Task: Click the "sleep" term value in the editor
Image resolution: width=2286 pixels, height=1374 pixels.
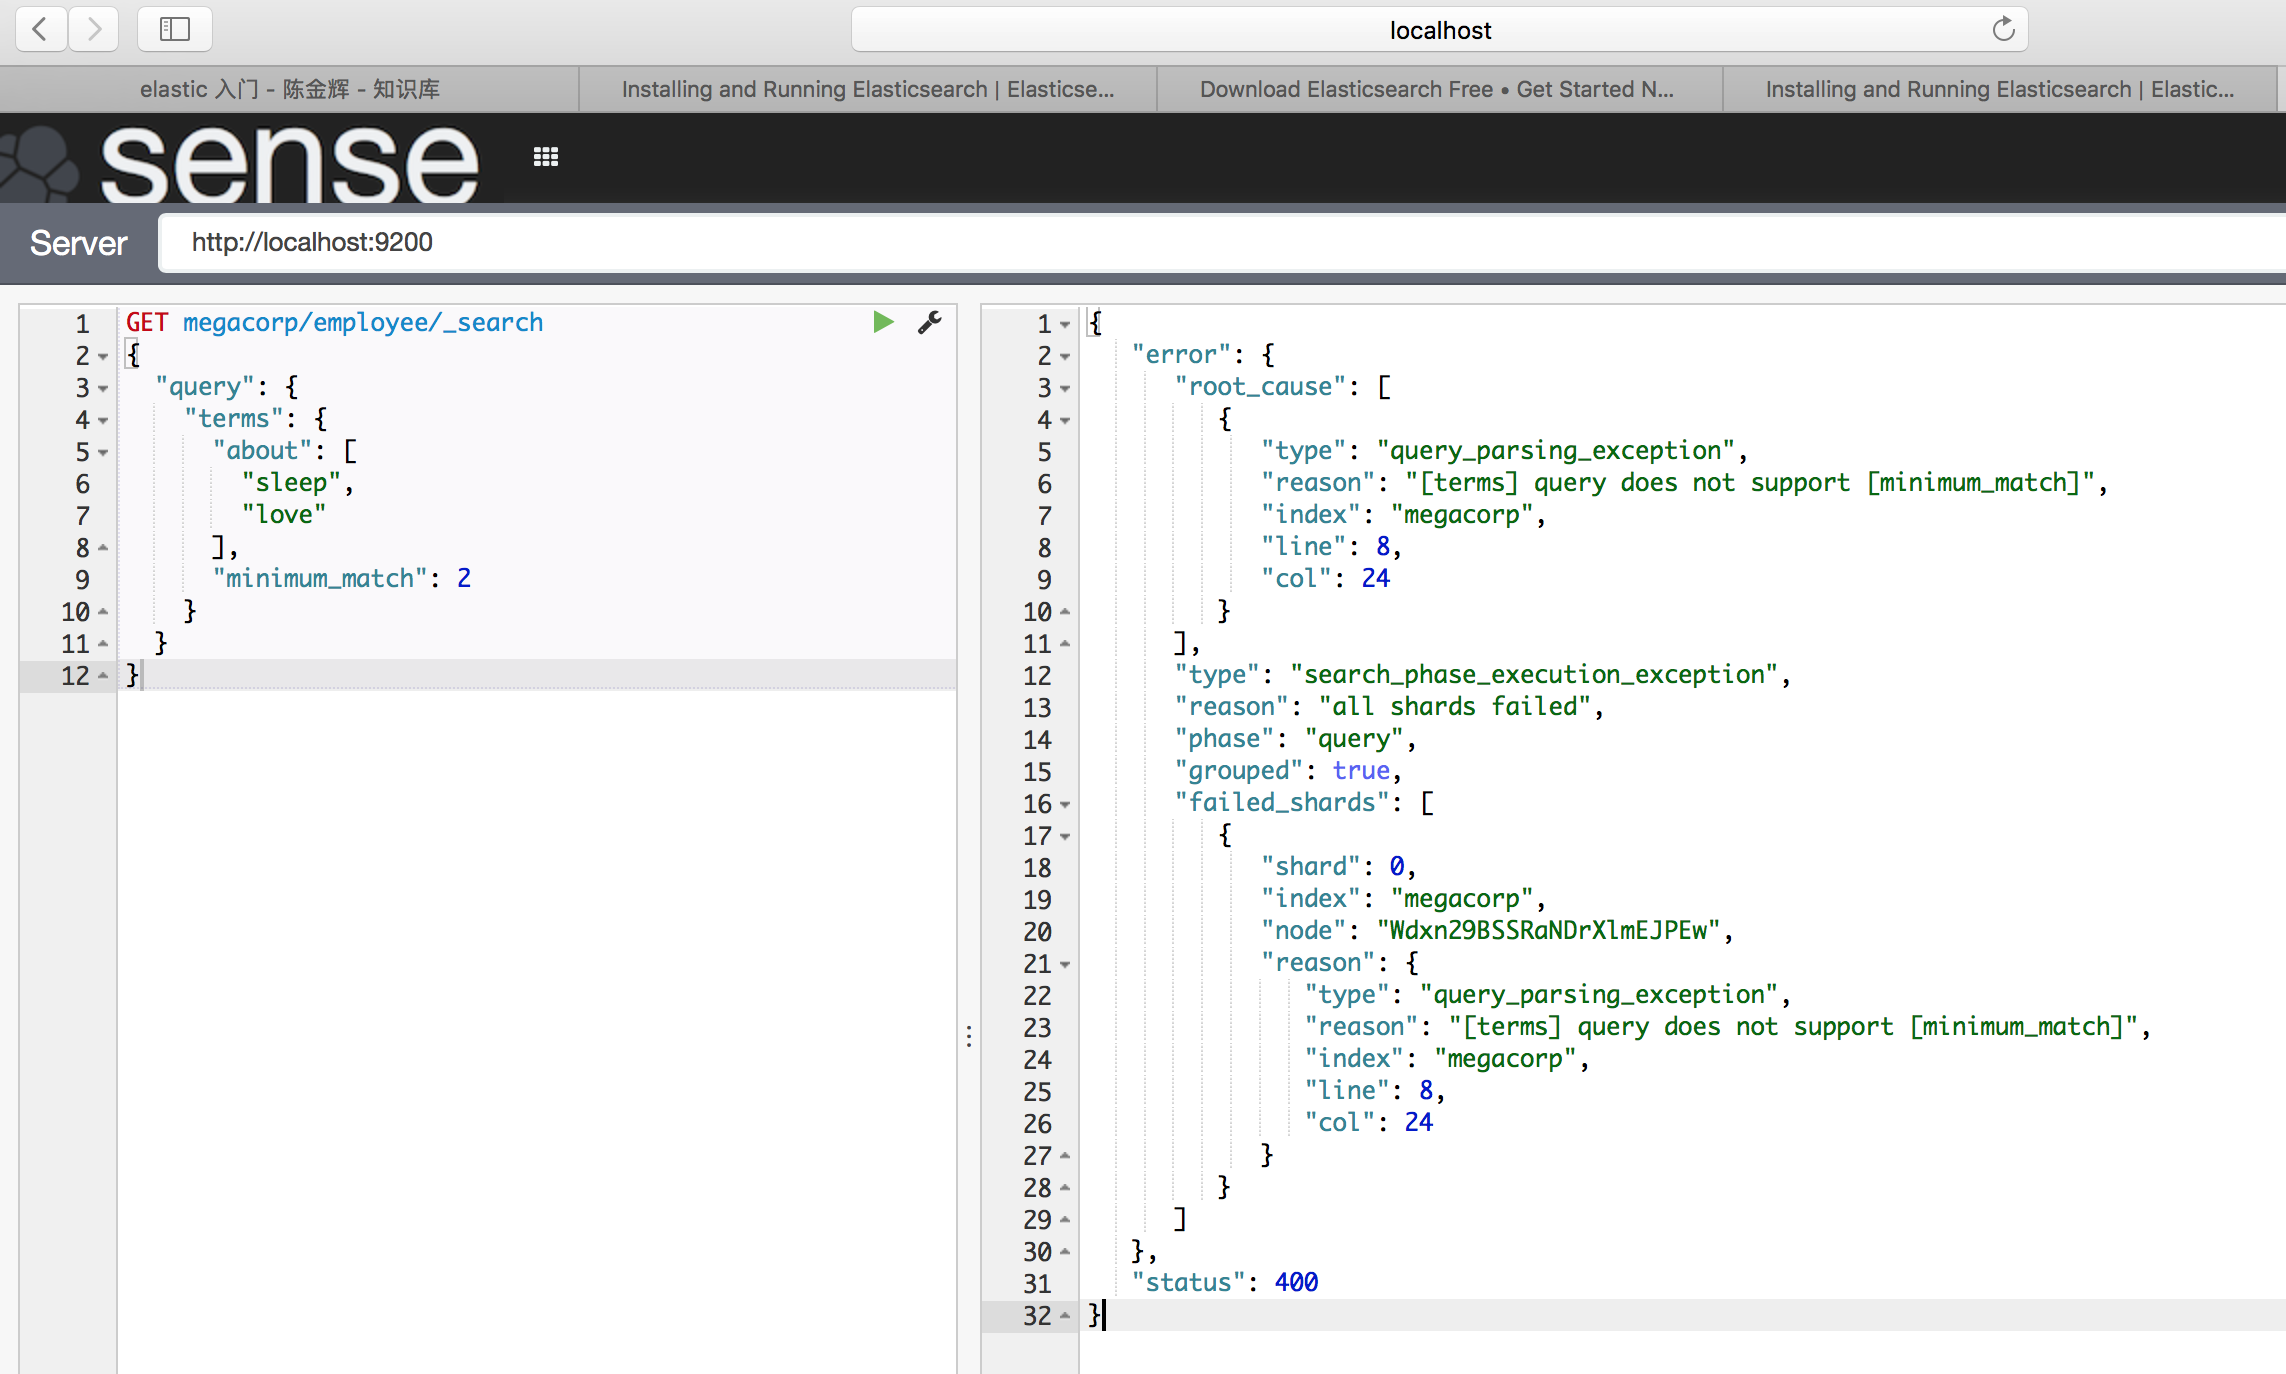Action: pyautogui.click(x=292, y=483)
